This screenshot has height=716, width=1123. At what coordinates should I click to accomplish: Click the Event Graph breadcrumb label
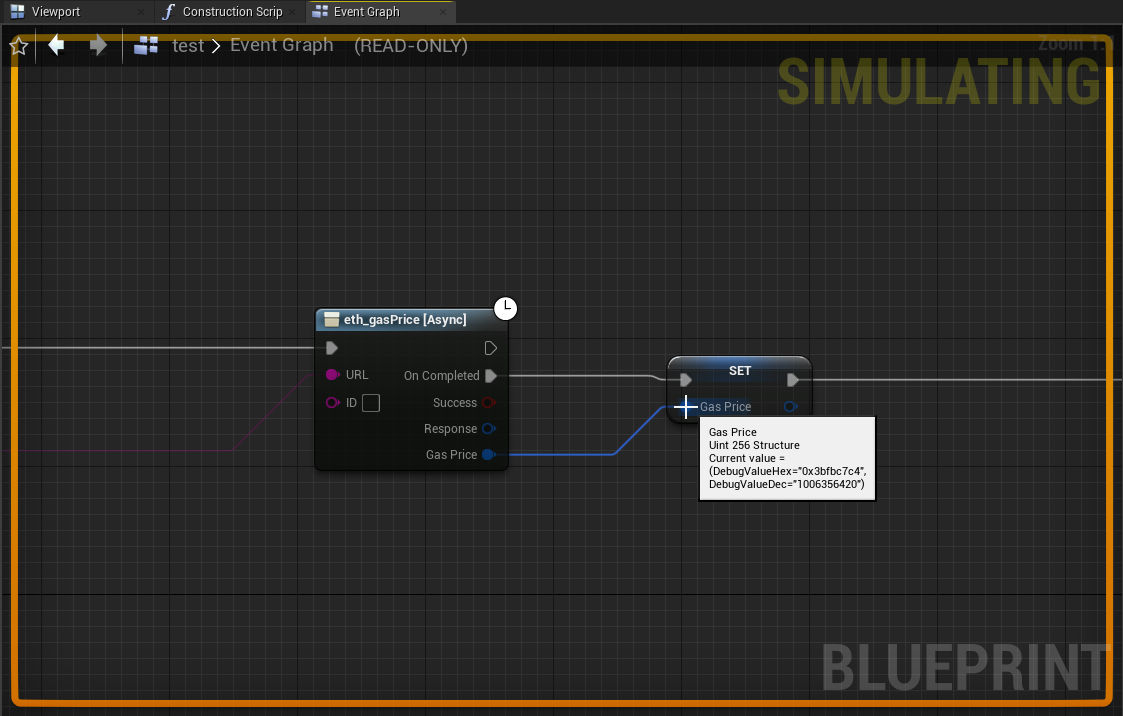tap(281, 46)
